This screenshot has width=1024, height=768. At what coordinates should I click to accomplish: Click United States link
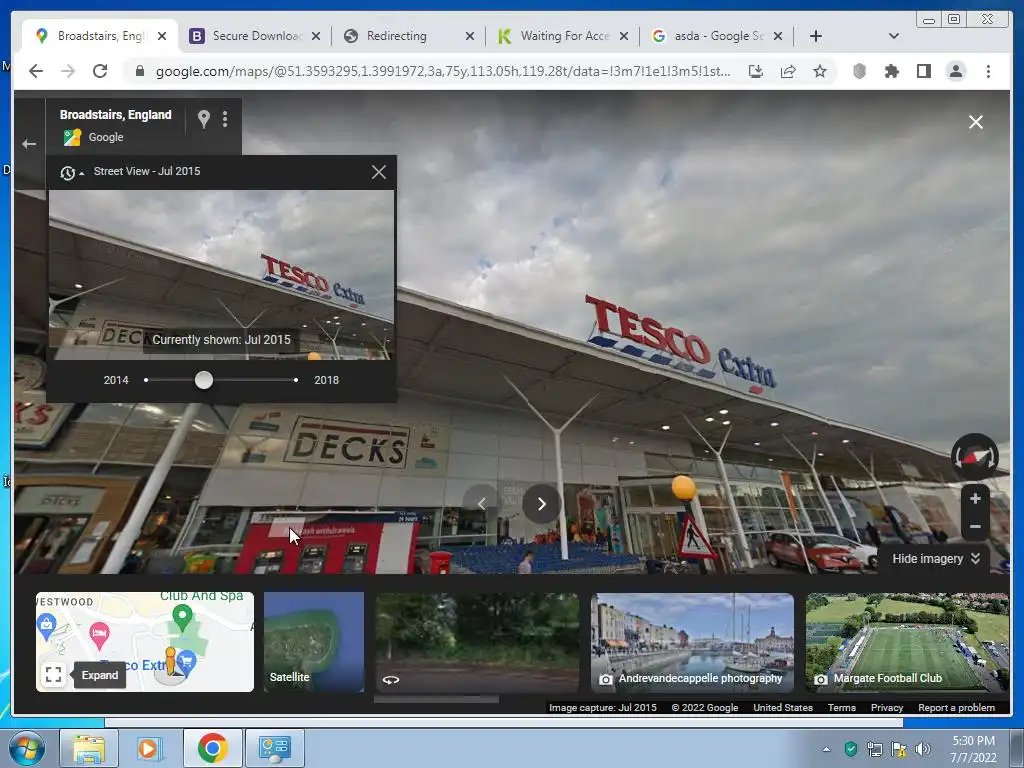[783, 707]
